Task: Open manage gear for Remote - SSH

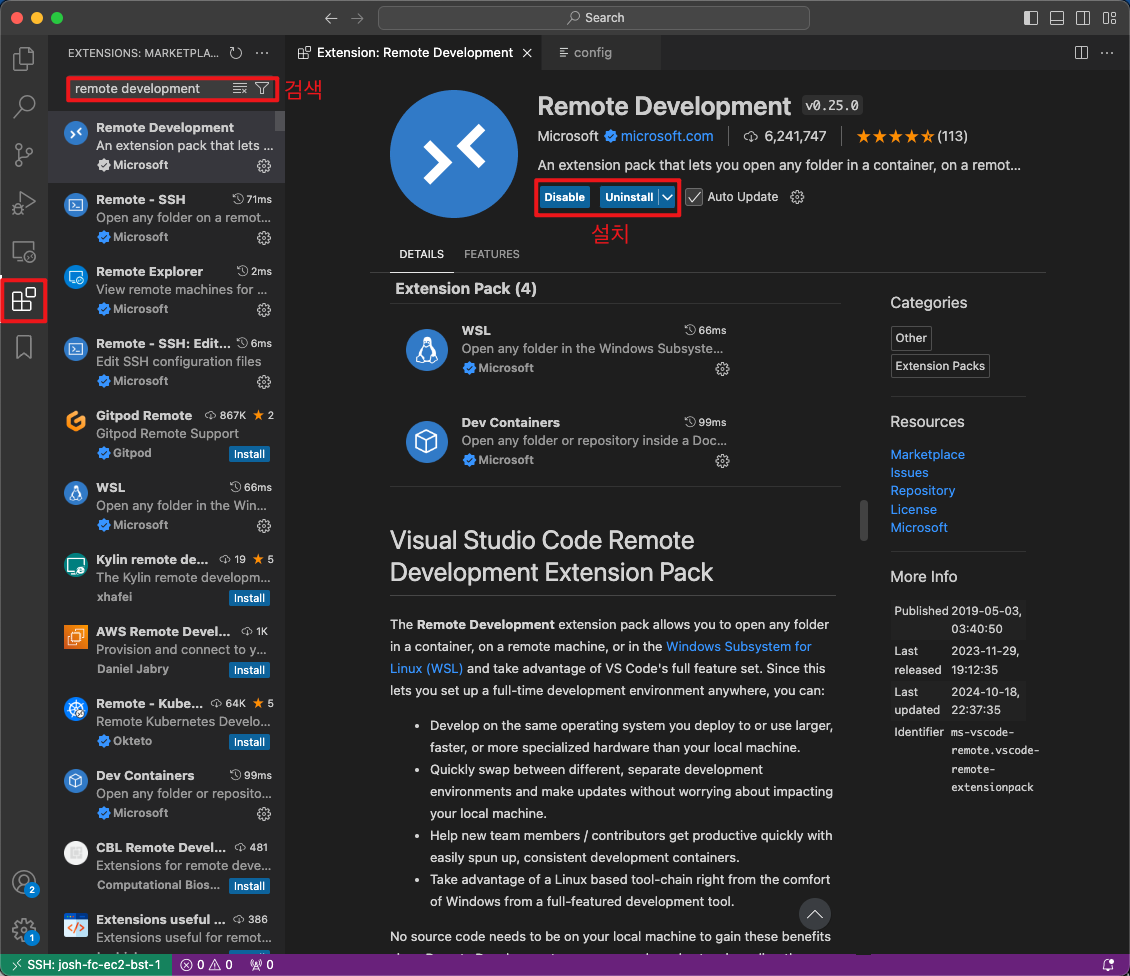Action: tap(264, 238)
